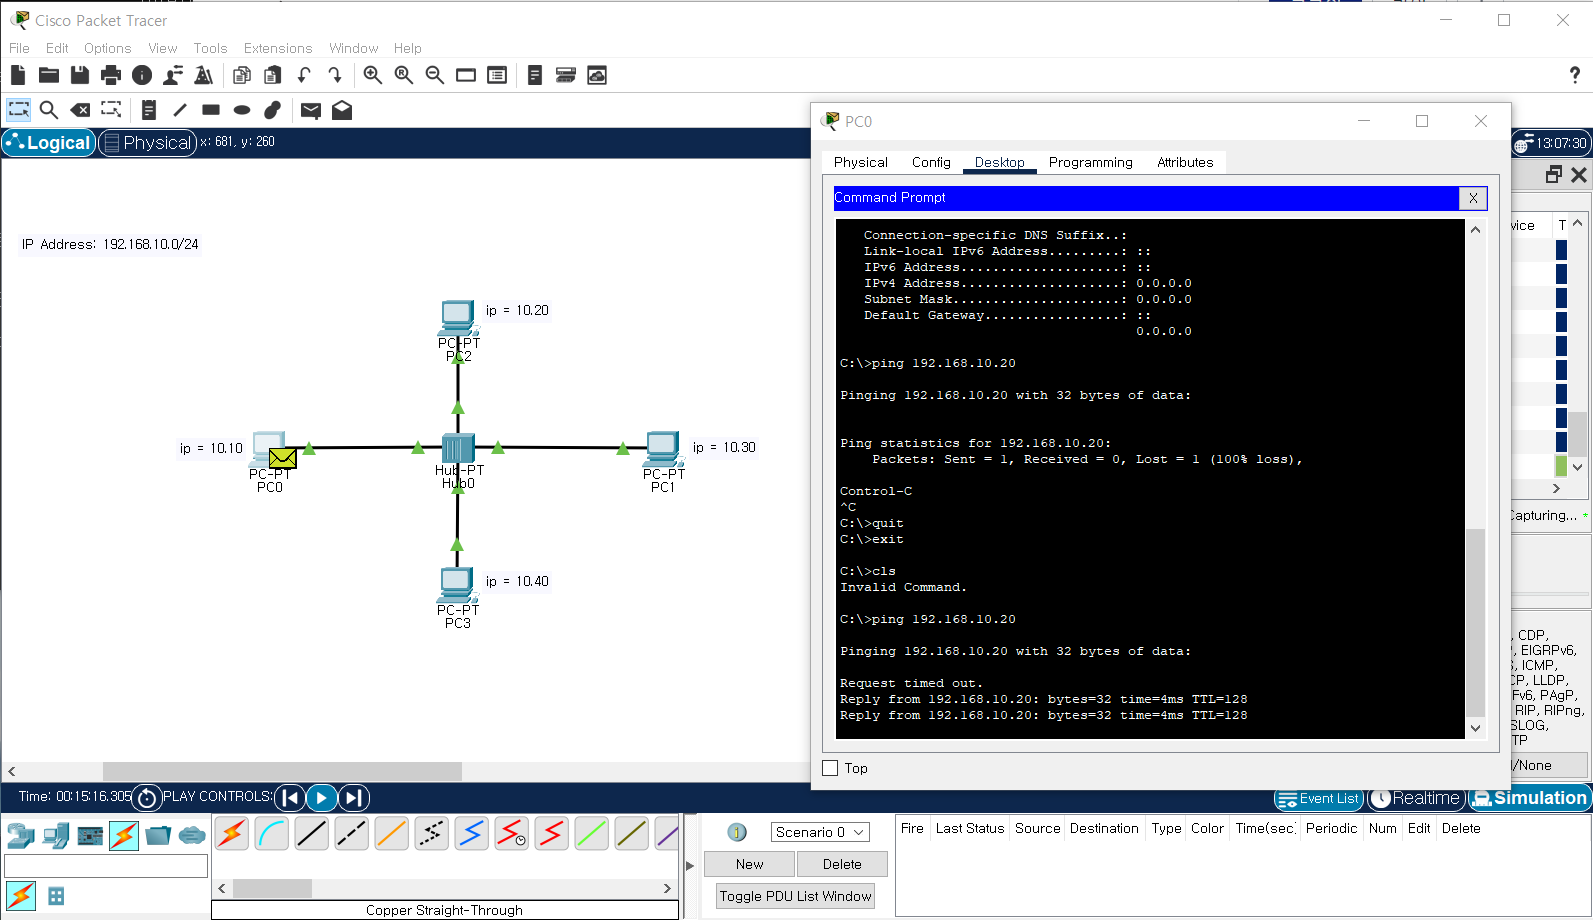Activate the Inspect magnifier tool
Screen dimensions: 1593x920
pyautogui.click(x=49, y=110)
